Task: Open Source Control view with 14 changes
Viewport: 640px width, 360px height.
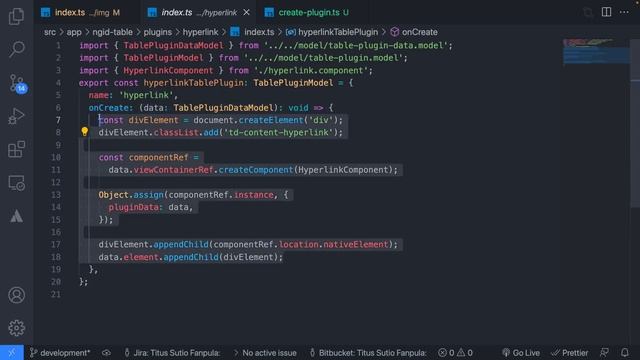Action: pyautogui.click(x=17, y=83)
